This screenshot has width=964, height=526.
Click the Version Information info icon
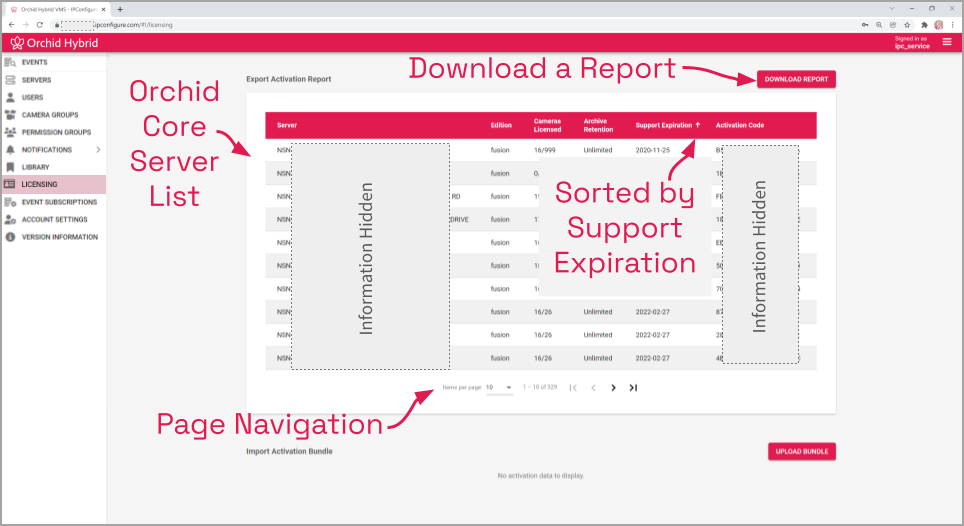pyautogui.click(x=10, y=237)
